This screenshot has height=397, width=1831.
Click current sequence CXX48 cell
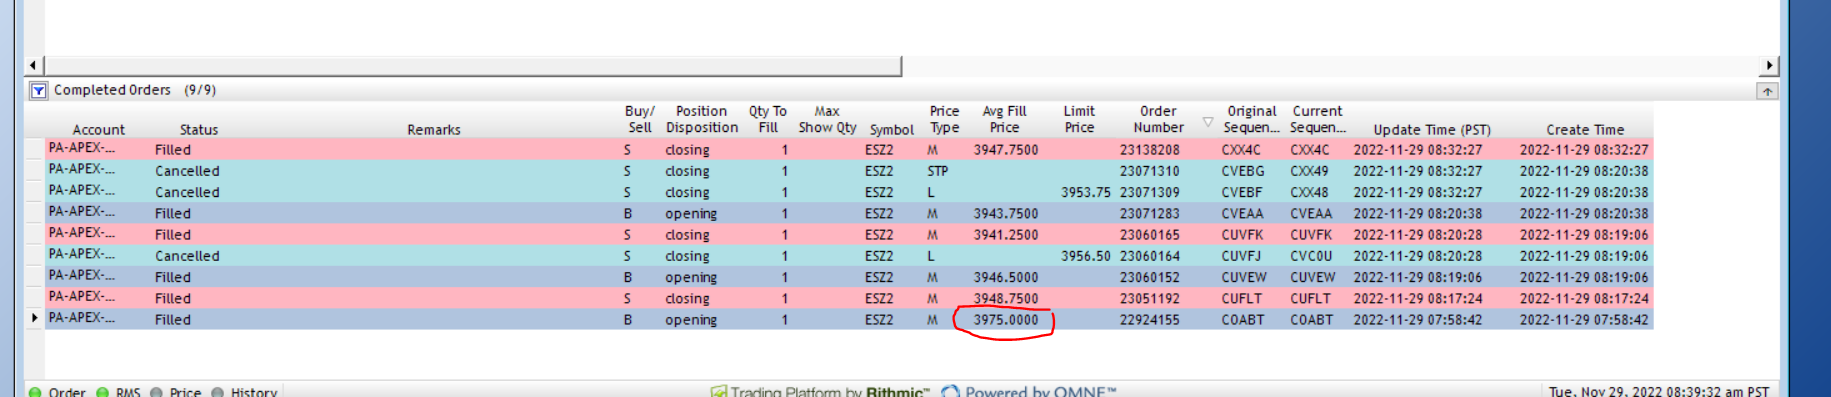tap(1310, 192)
